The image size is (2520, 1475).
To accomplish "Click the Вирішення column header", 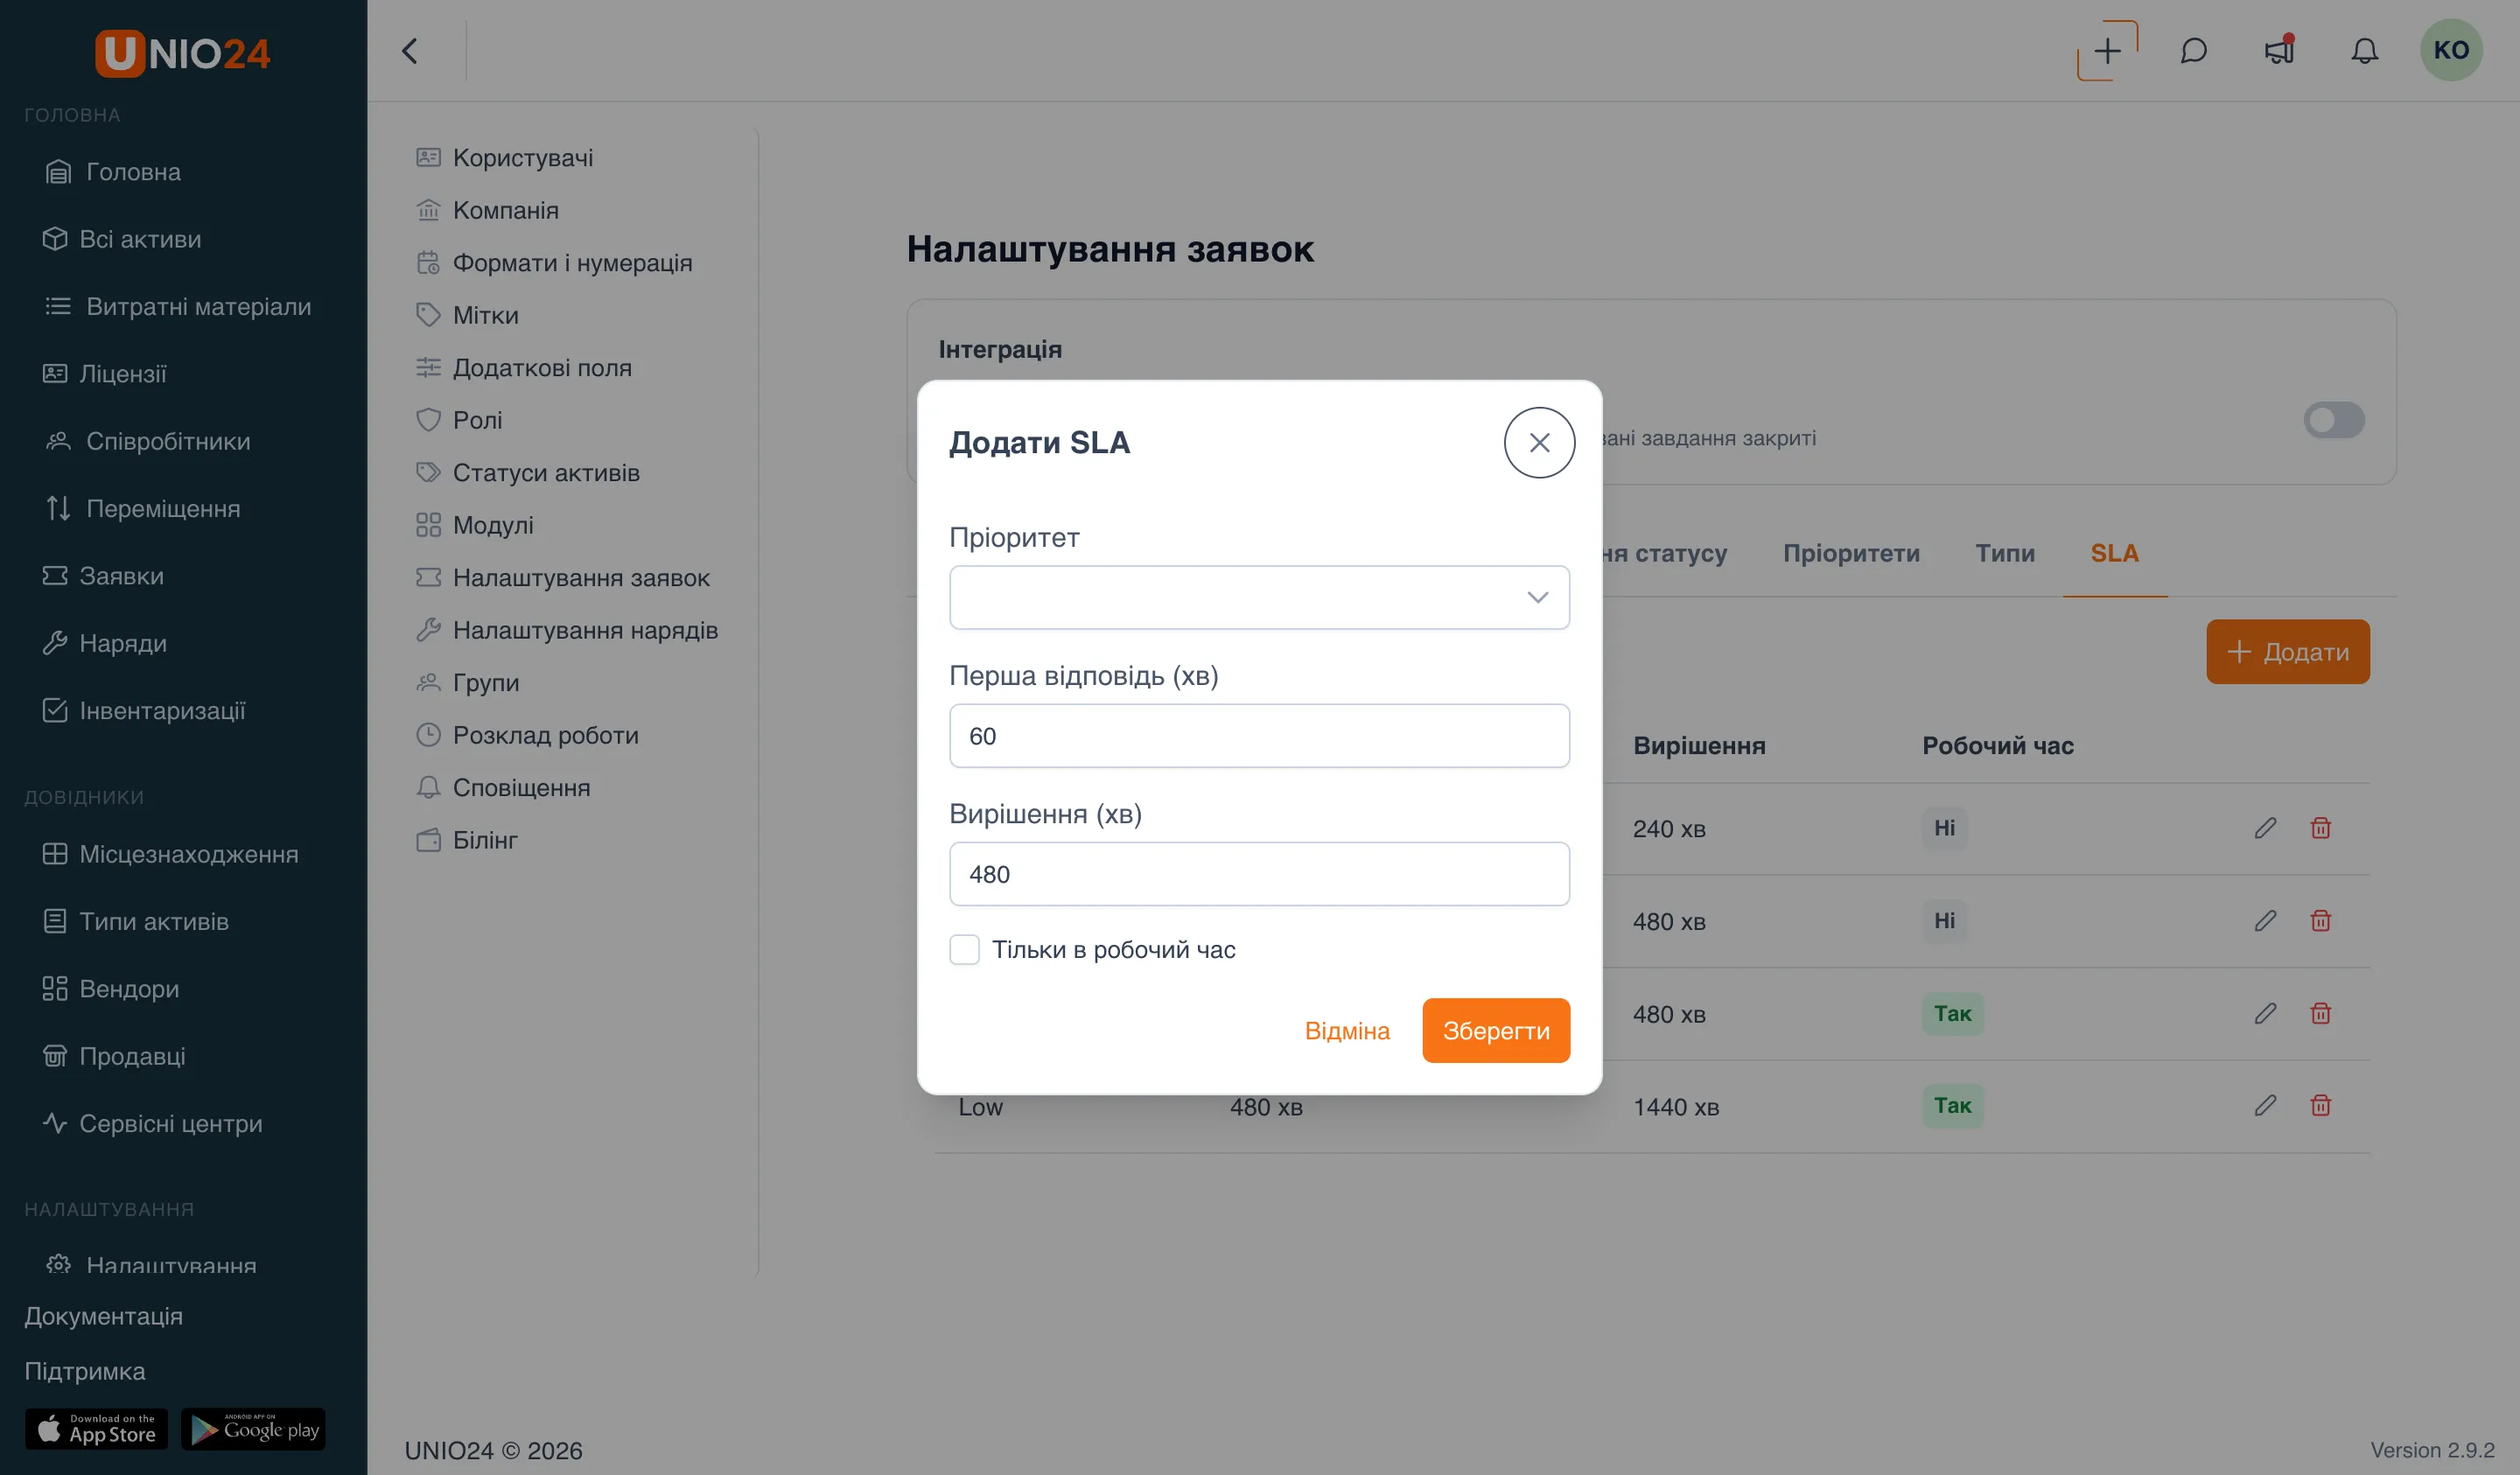I will (x=1699, y=746).
